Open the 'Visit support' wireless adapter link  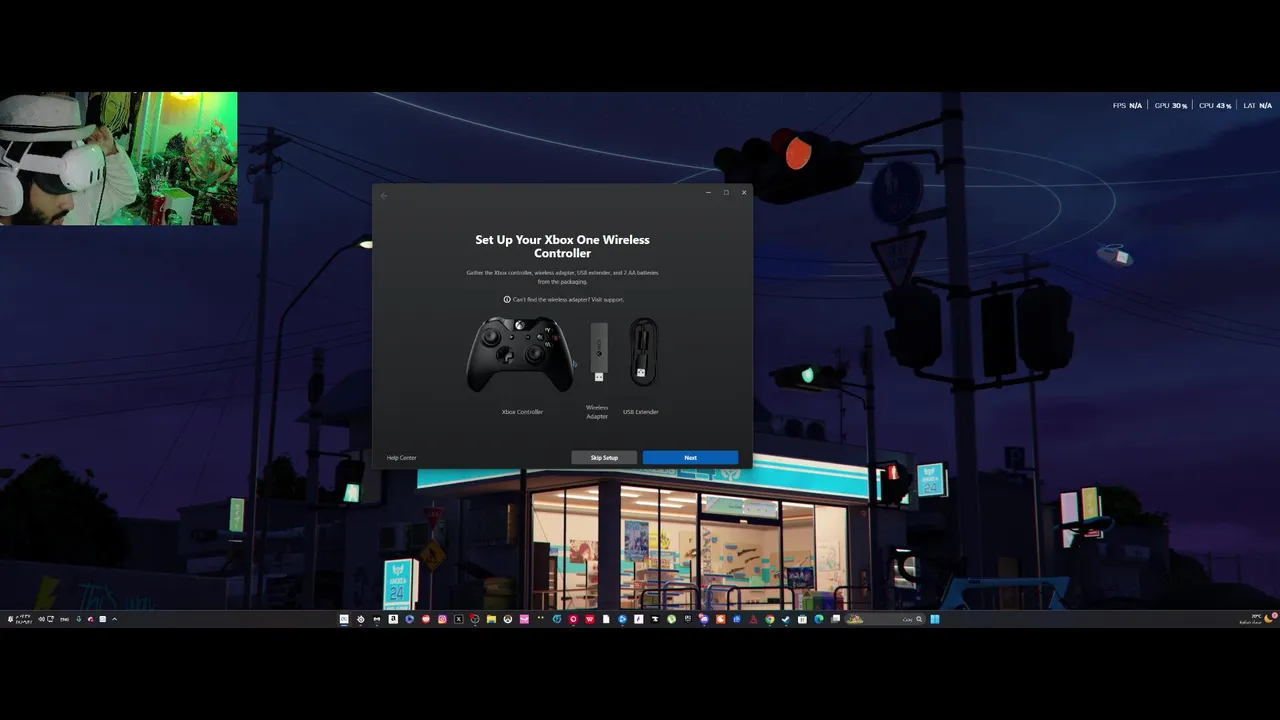click(x=607, y=299)
